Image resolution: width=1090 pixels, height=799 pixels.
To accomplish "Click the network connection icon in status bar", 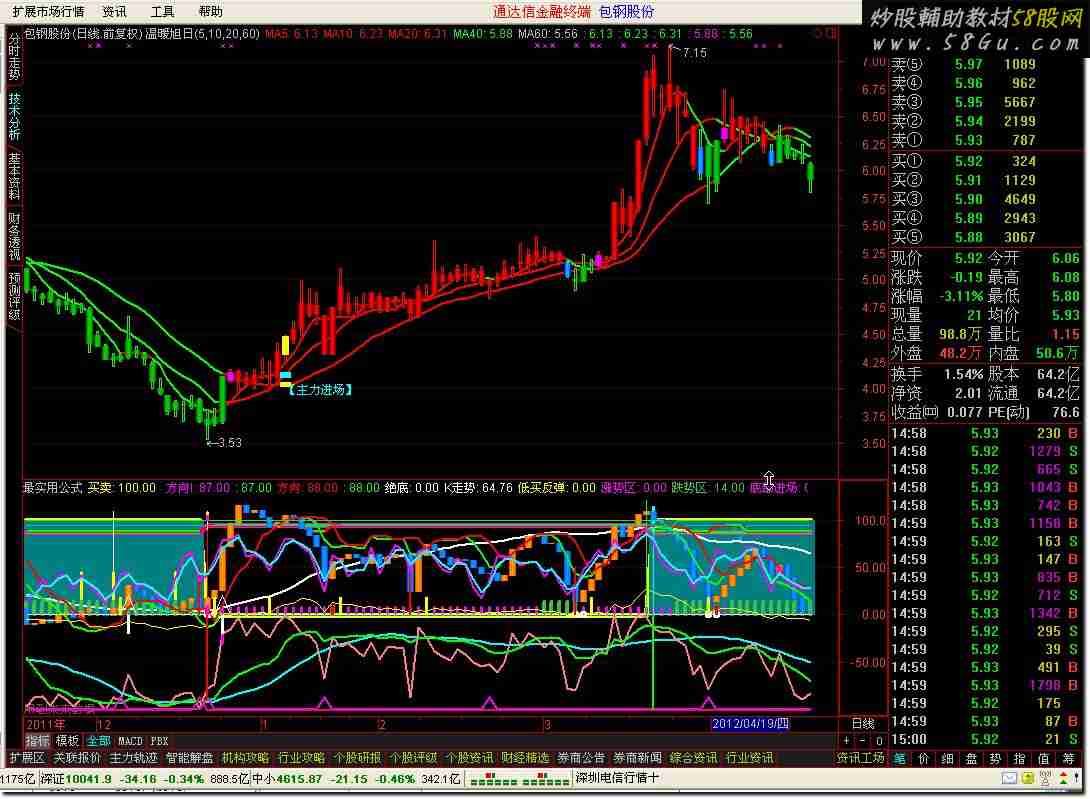I will pos(1045,779).
